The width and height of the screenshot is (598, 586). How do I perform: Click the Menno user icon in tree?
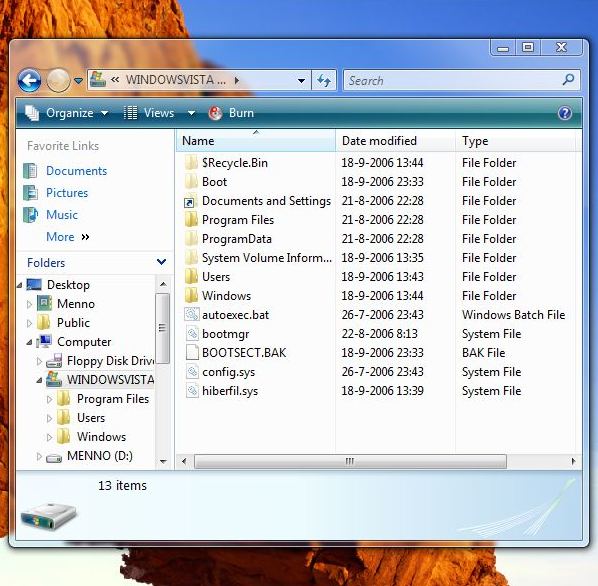(44, 303)
